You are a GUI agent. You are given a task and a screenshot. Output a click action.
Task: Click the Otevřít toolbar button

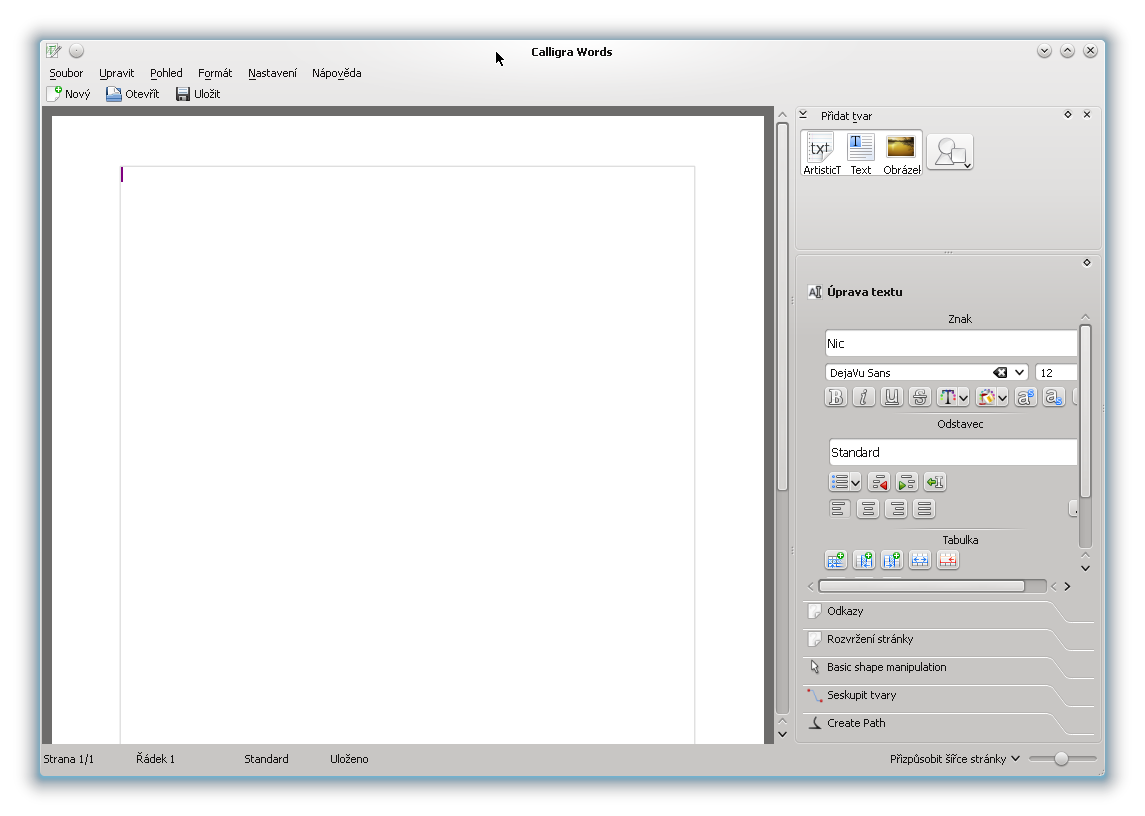132,94
